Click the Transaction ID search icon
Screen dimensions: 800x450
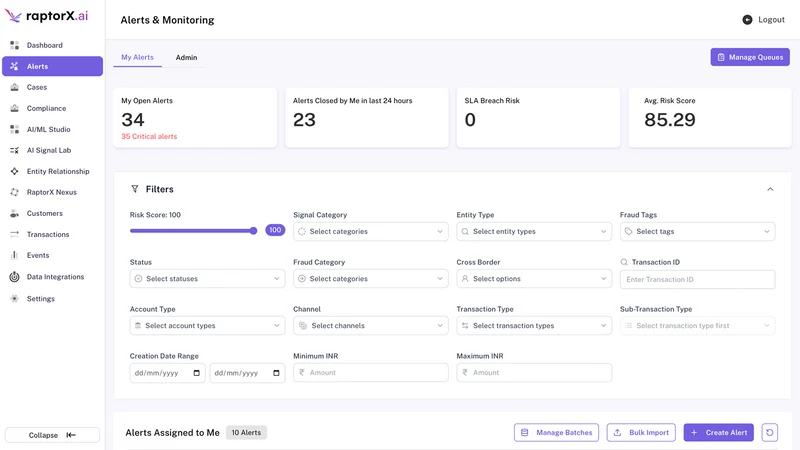(624, 262)
